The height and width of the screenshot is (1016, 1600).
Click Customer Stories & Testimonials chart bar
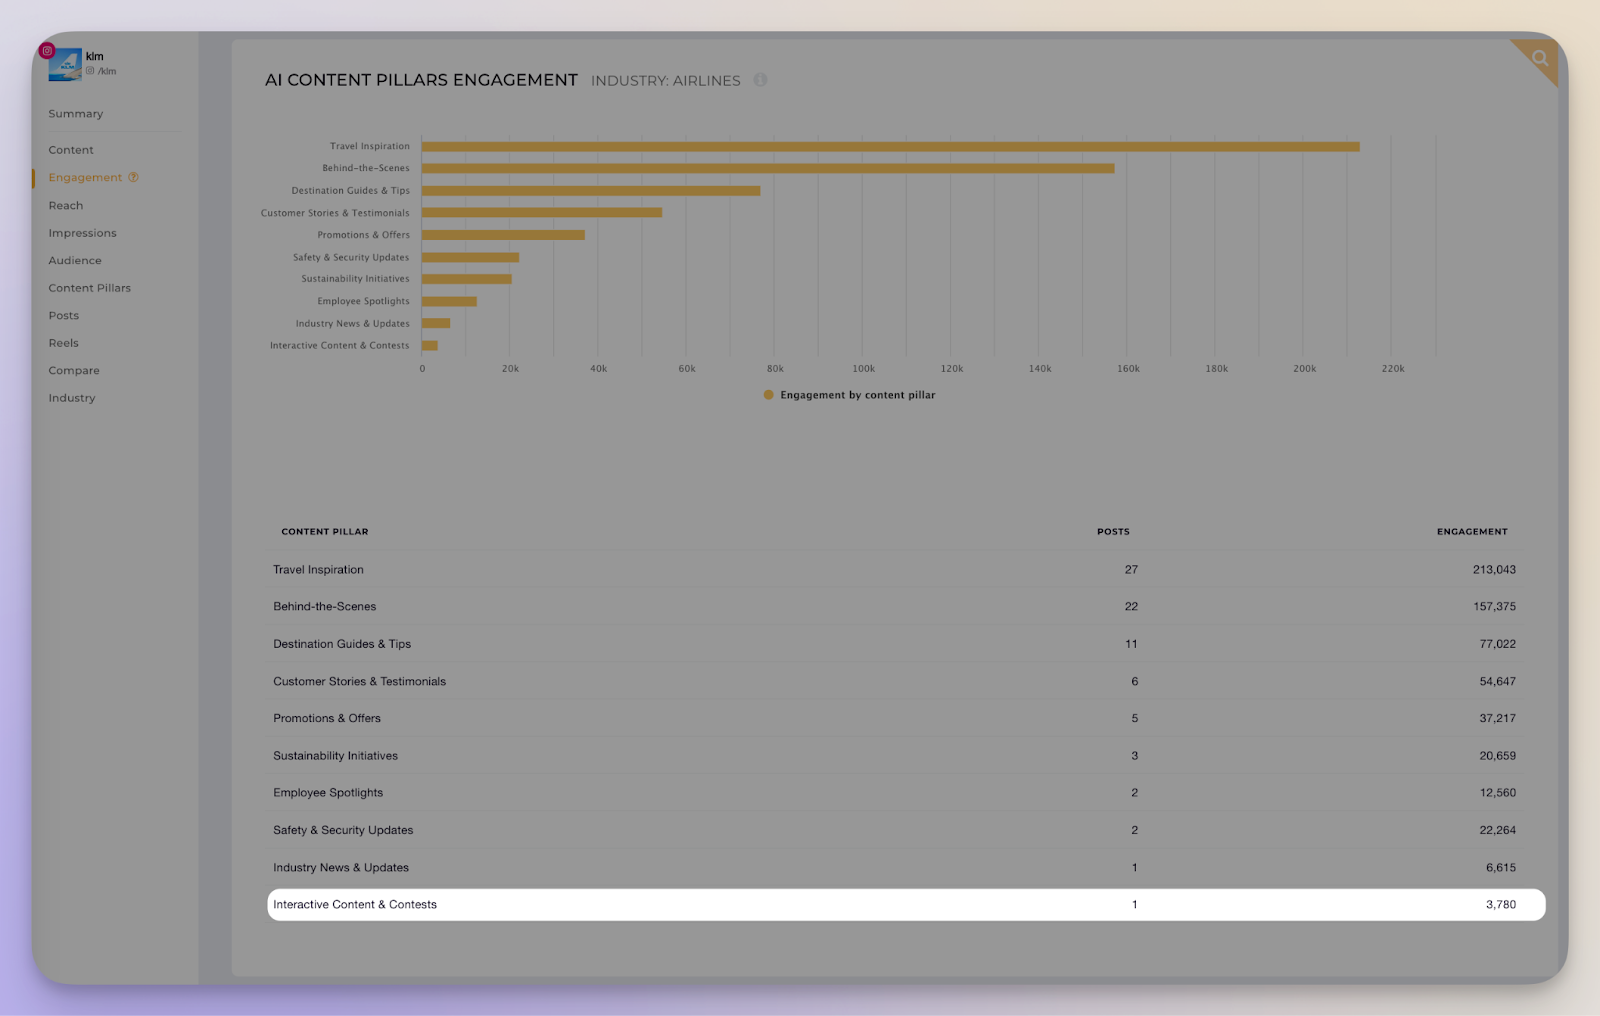click(542, 212)
